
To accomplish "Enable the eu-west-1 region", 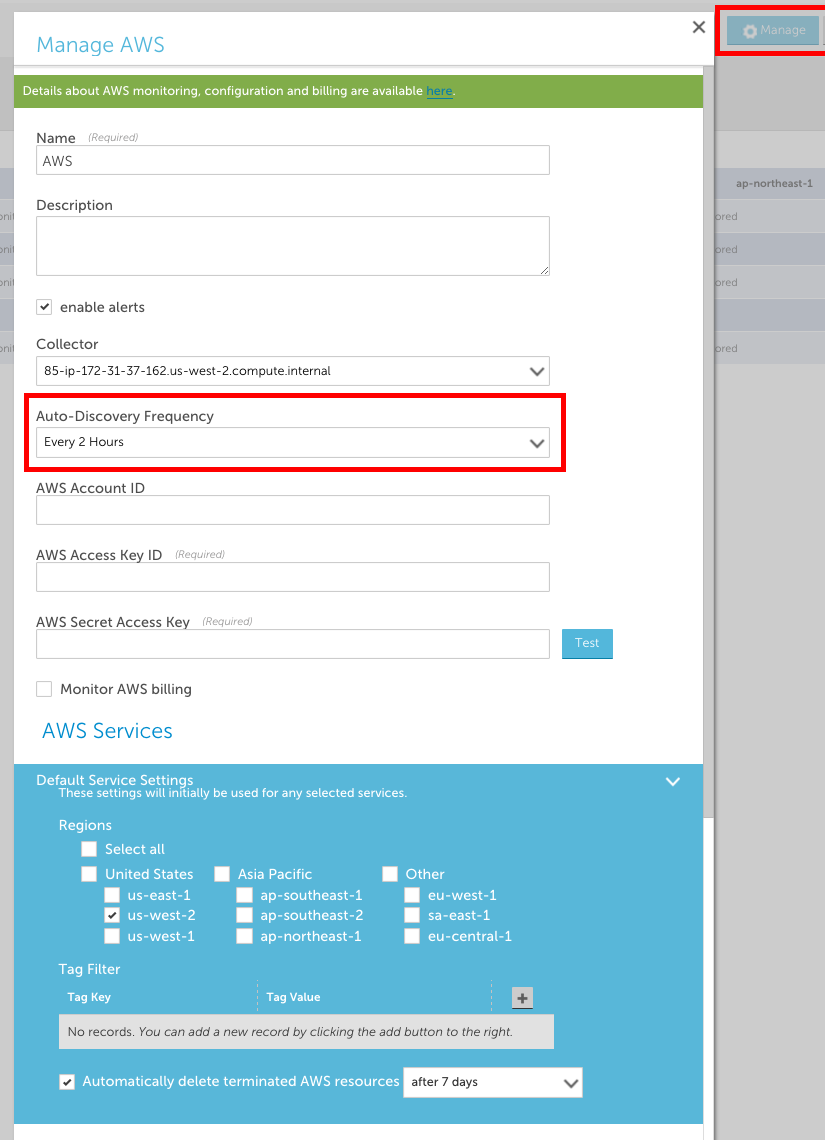I will coord(412,895).
